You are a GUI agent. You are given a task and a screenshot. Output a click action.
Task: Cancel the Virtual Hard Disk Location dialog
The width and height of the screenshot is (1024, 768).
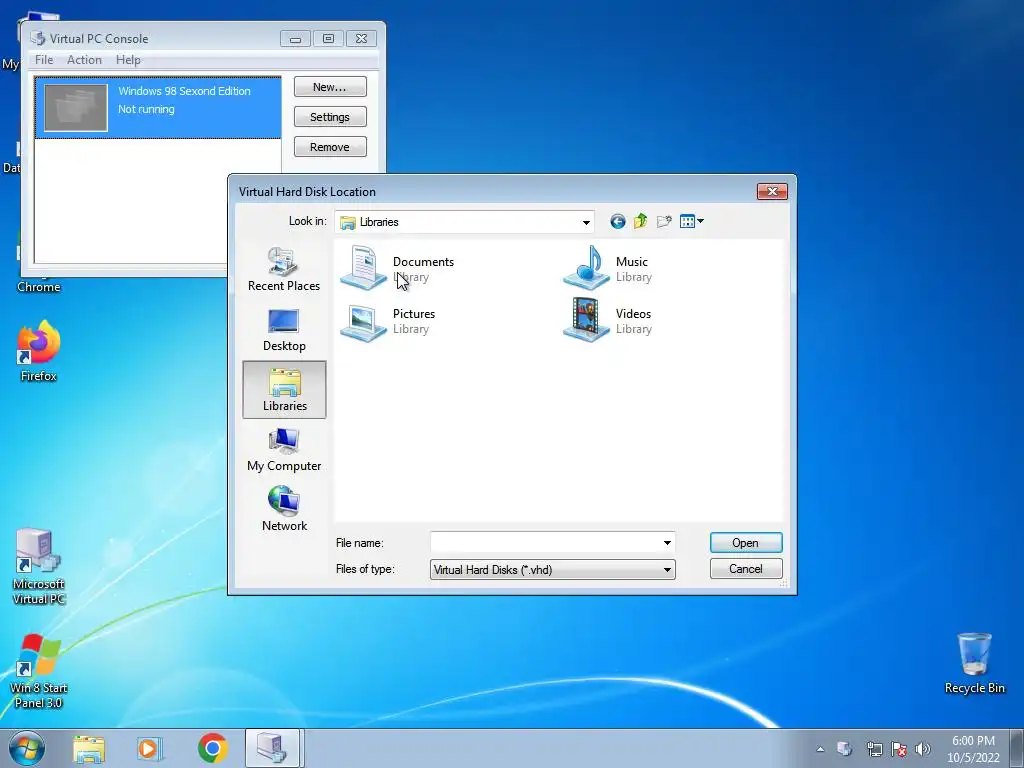tap(746, 569)
